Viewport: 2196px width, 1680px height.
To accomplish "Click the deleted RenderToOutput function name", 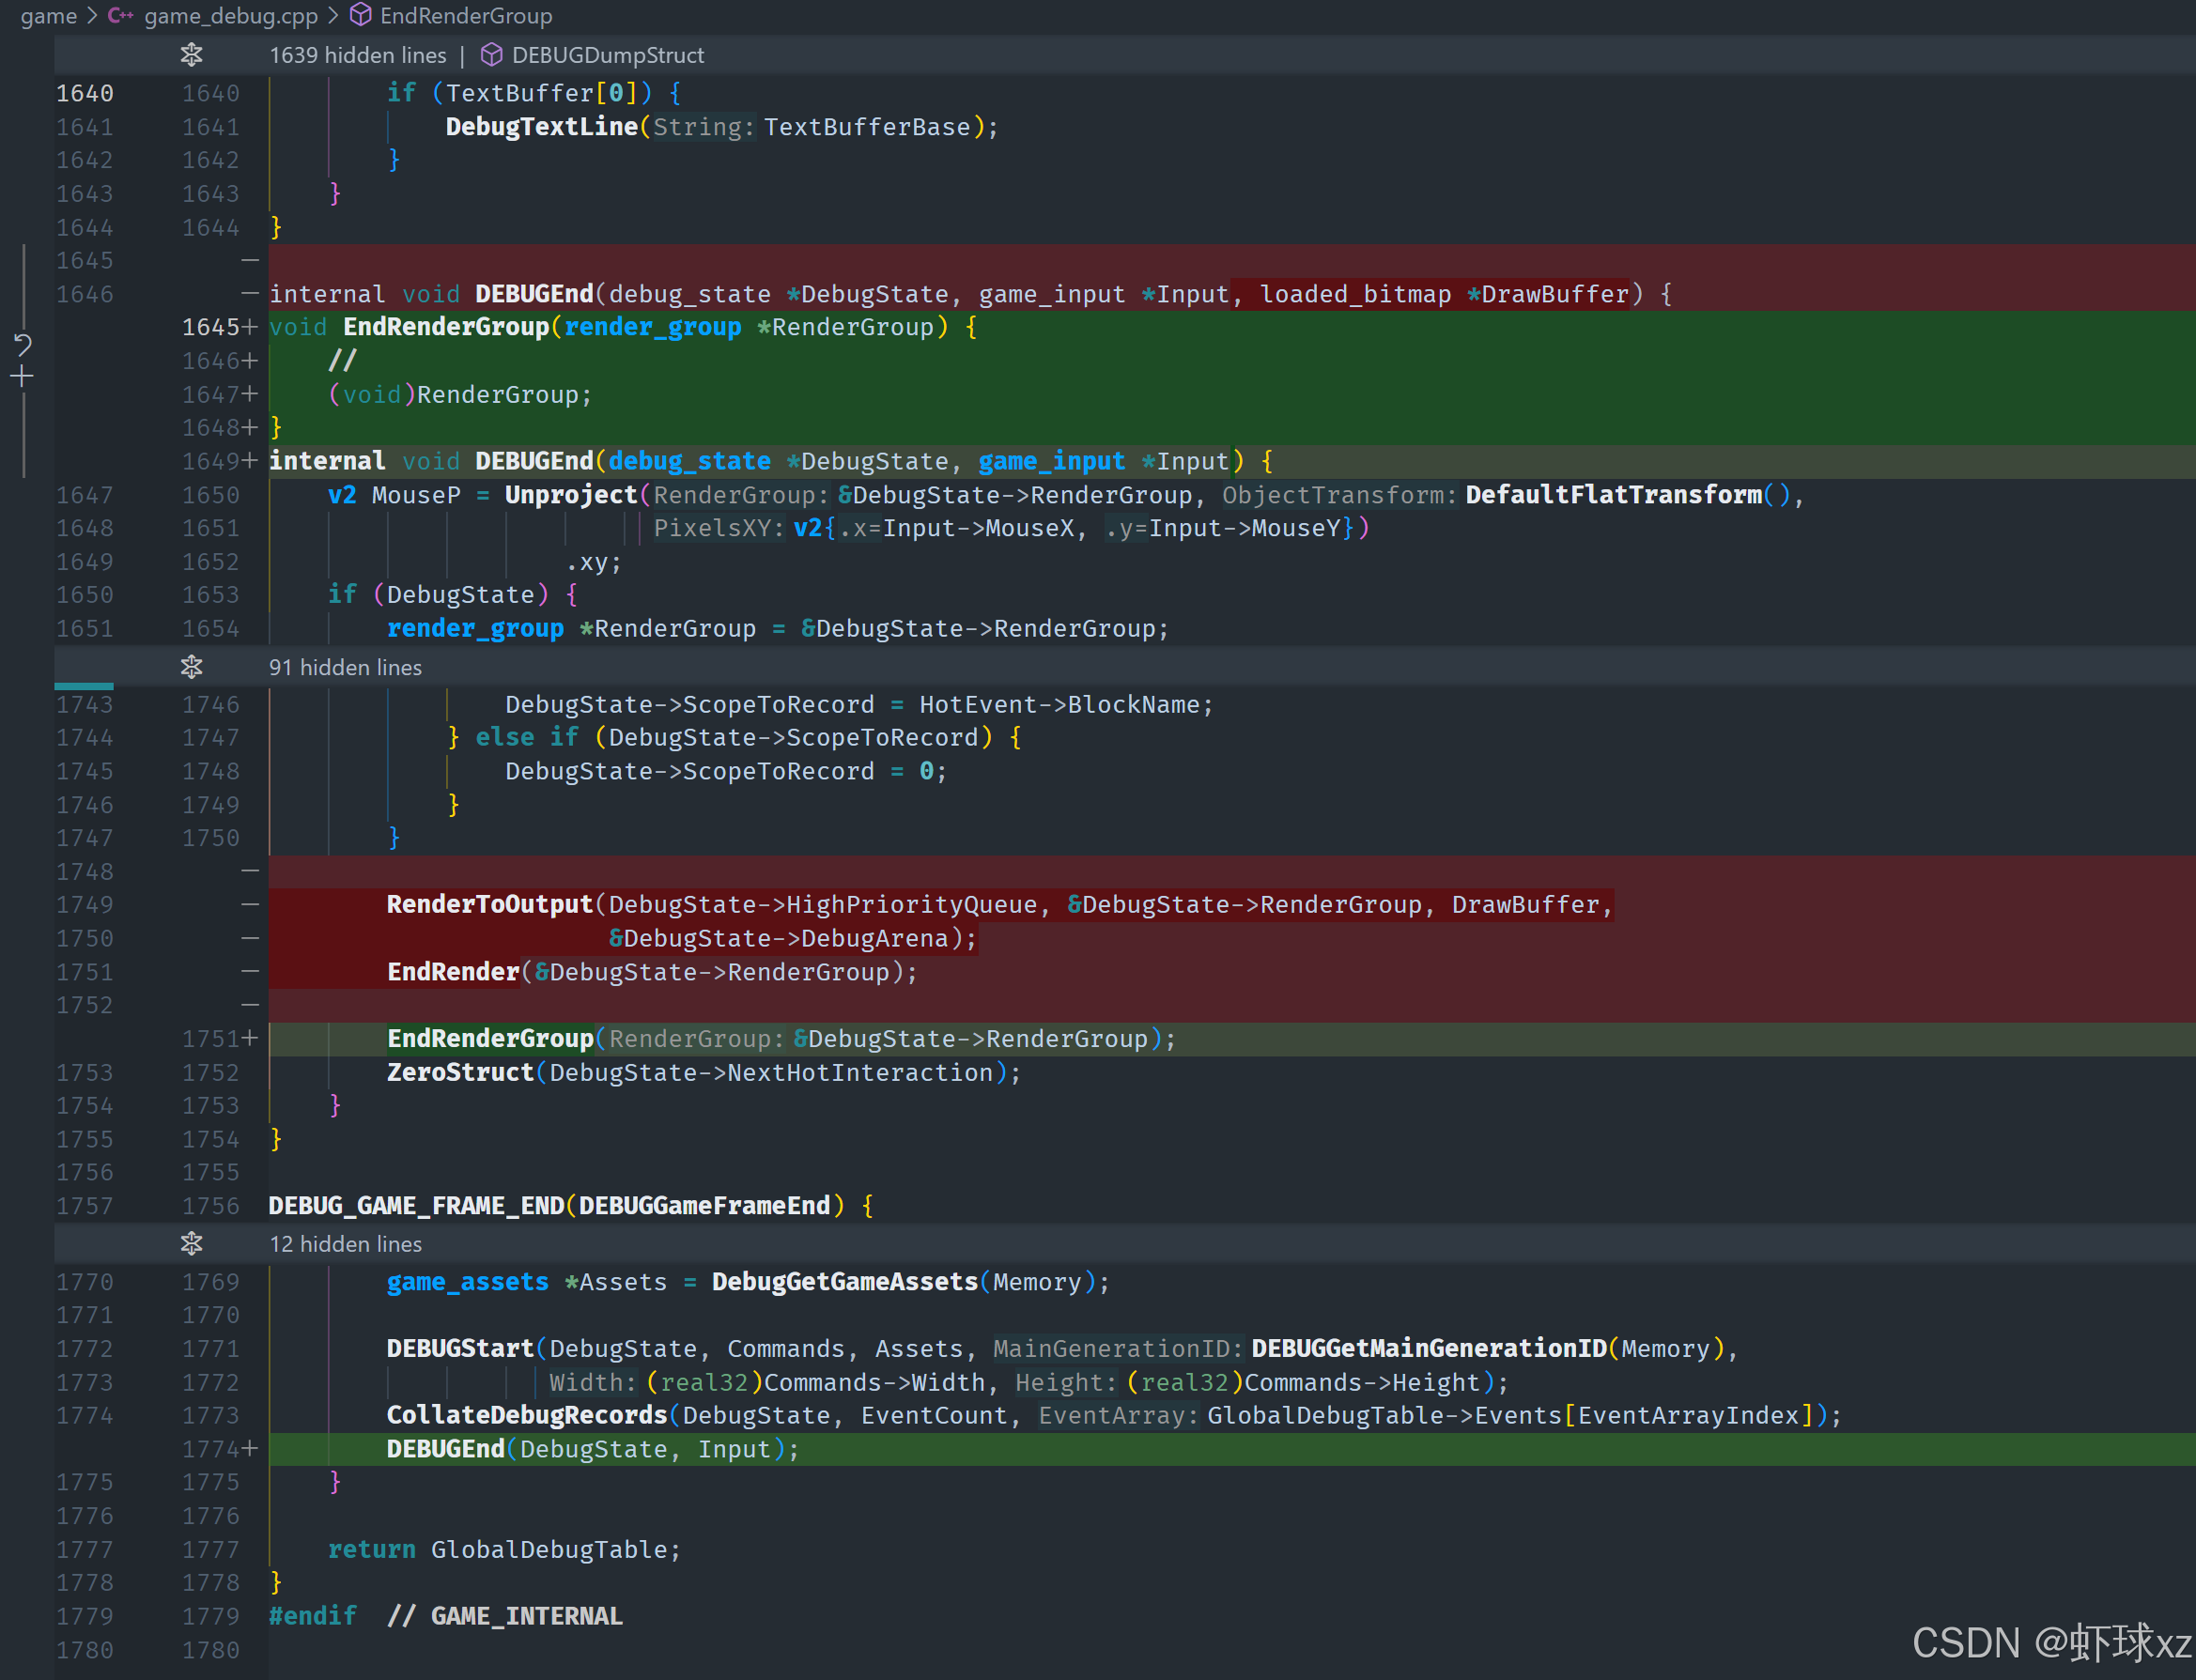I will coord(489,905).
